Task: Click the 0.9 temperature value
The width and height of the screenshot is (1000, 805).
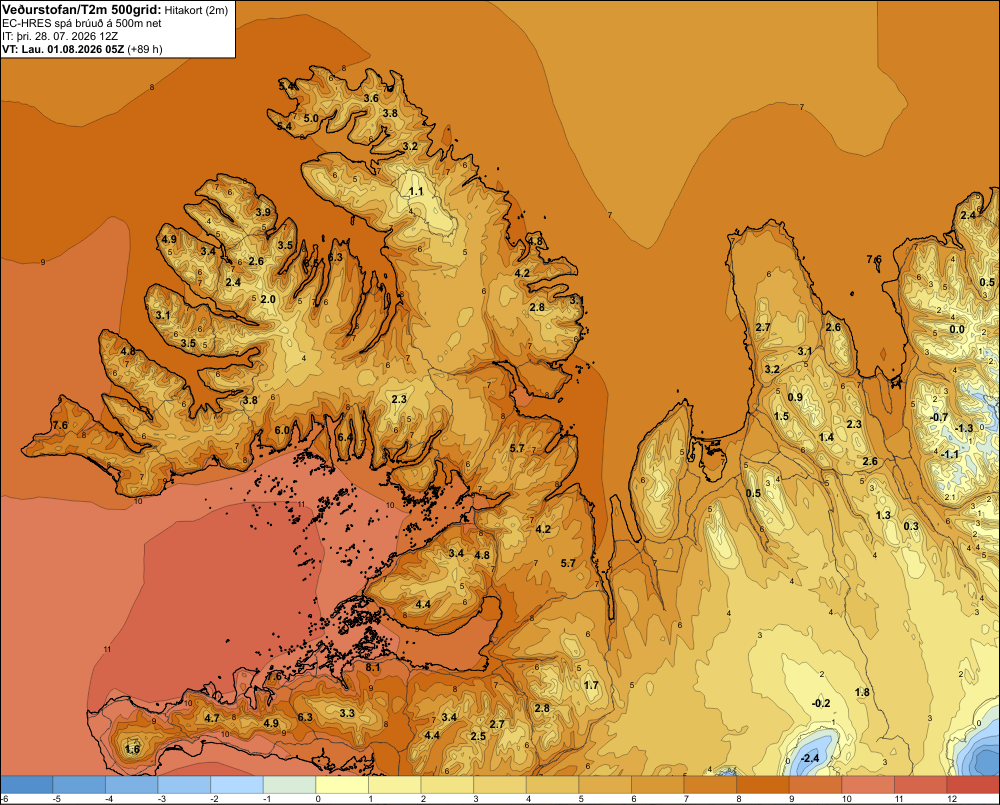Action: click(x=795, y=397)
